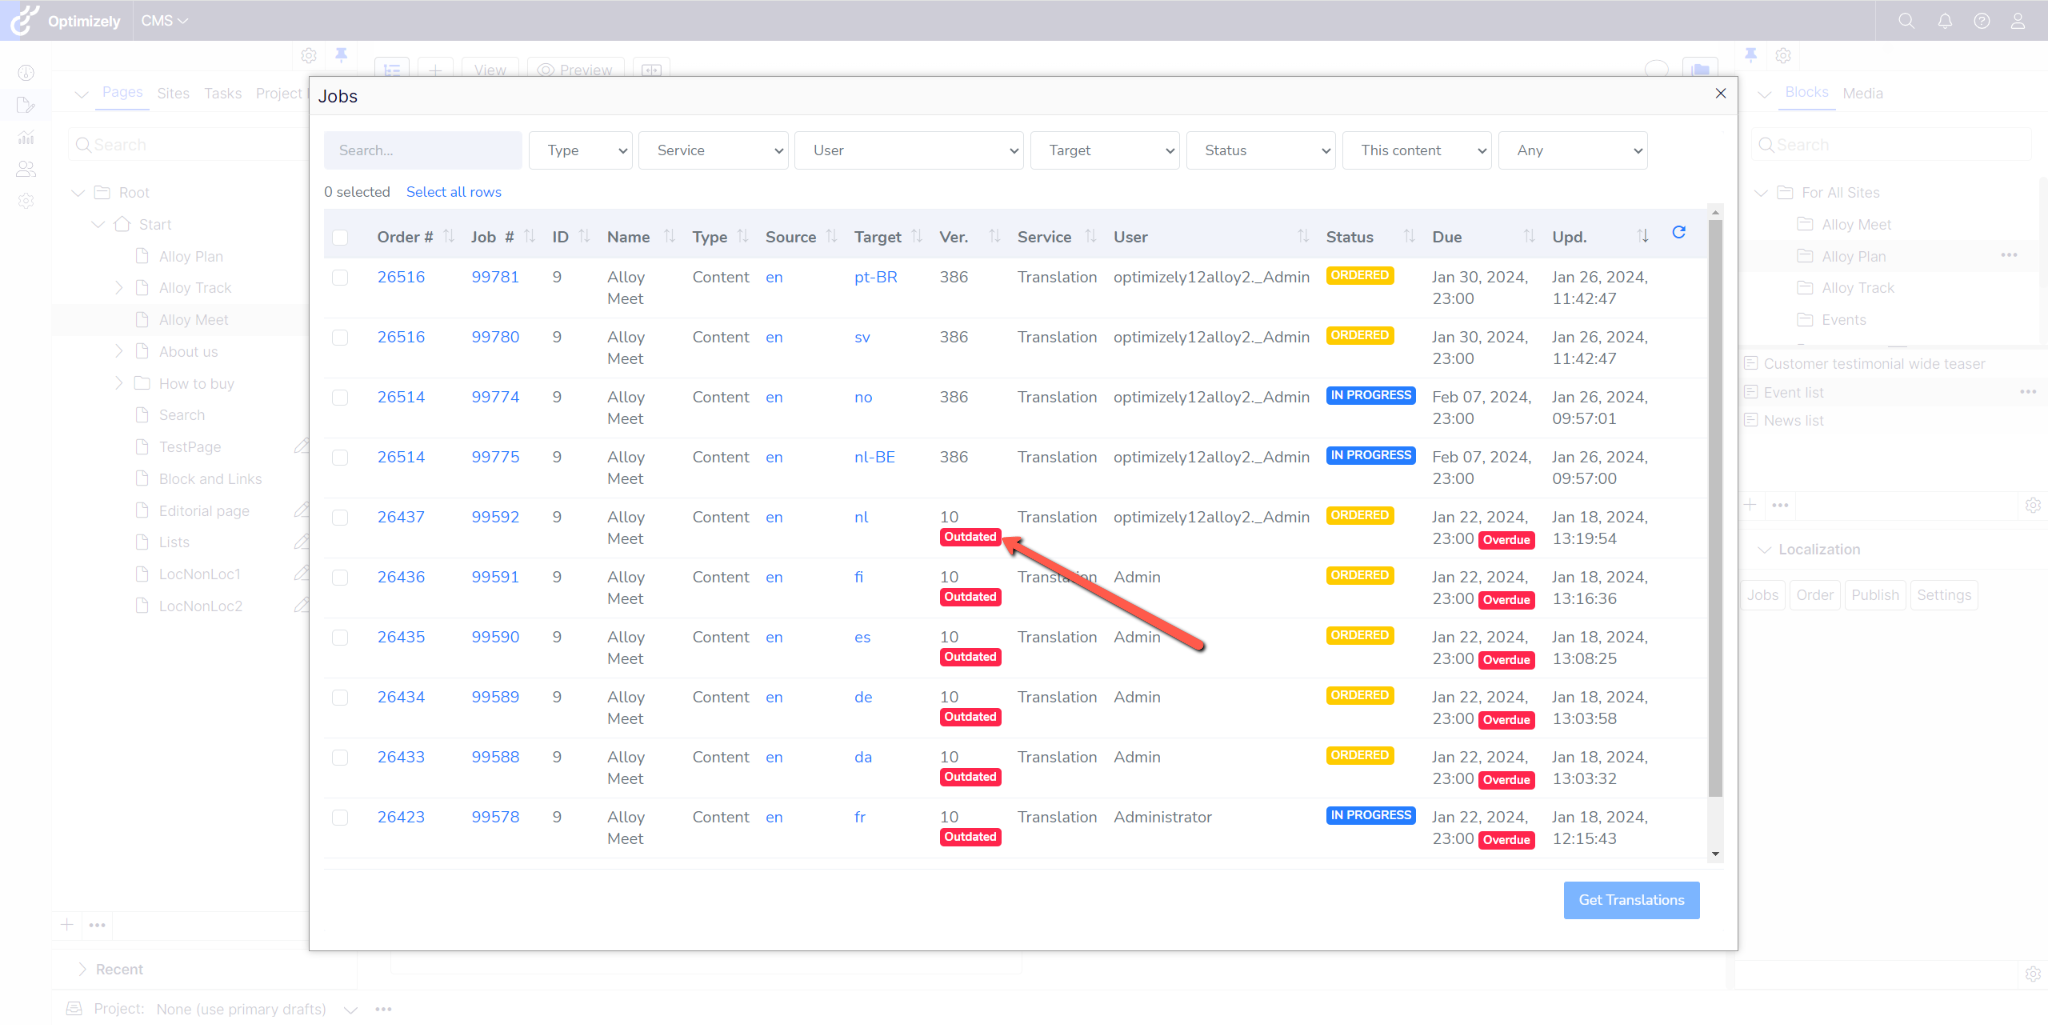
Task: Click in the Jobs search field
Action: click(x=422, y=150)
